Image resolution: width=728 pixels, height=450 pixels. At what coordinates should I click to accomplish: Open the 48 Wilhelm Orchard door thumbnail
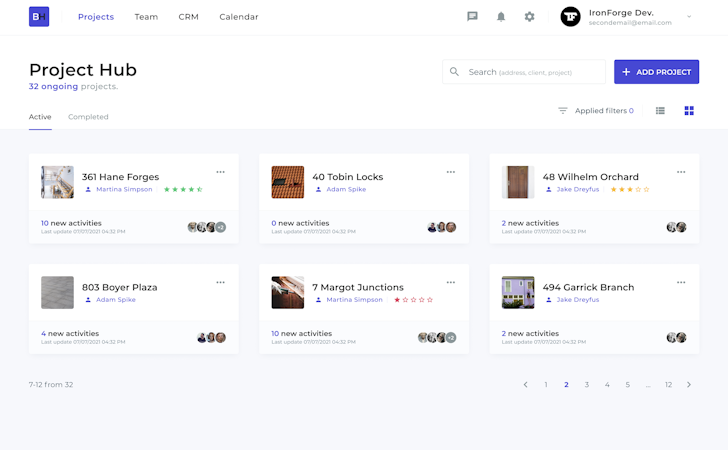tap(518, 182)
